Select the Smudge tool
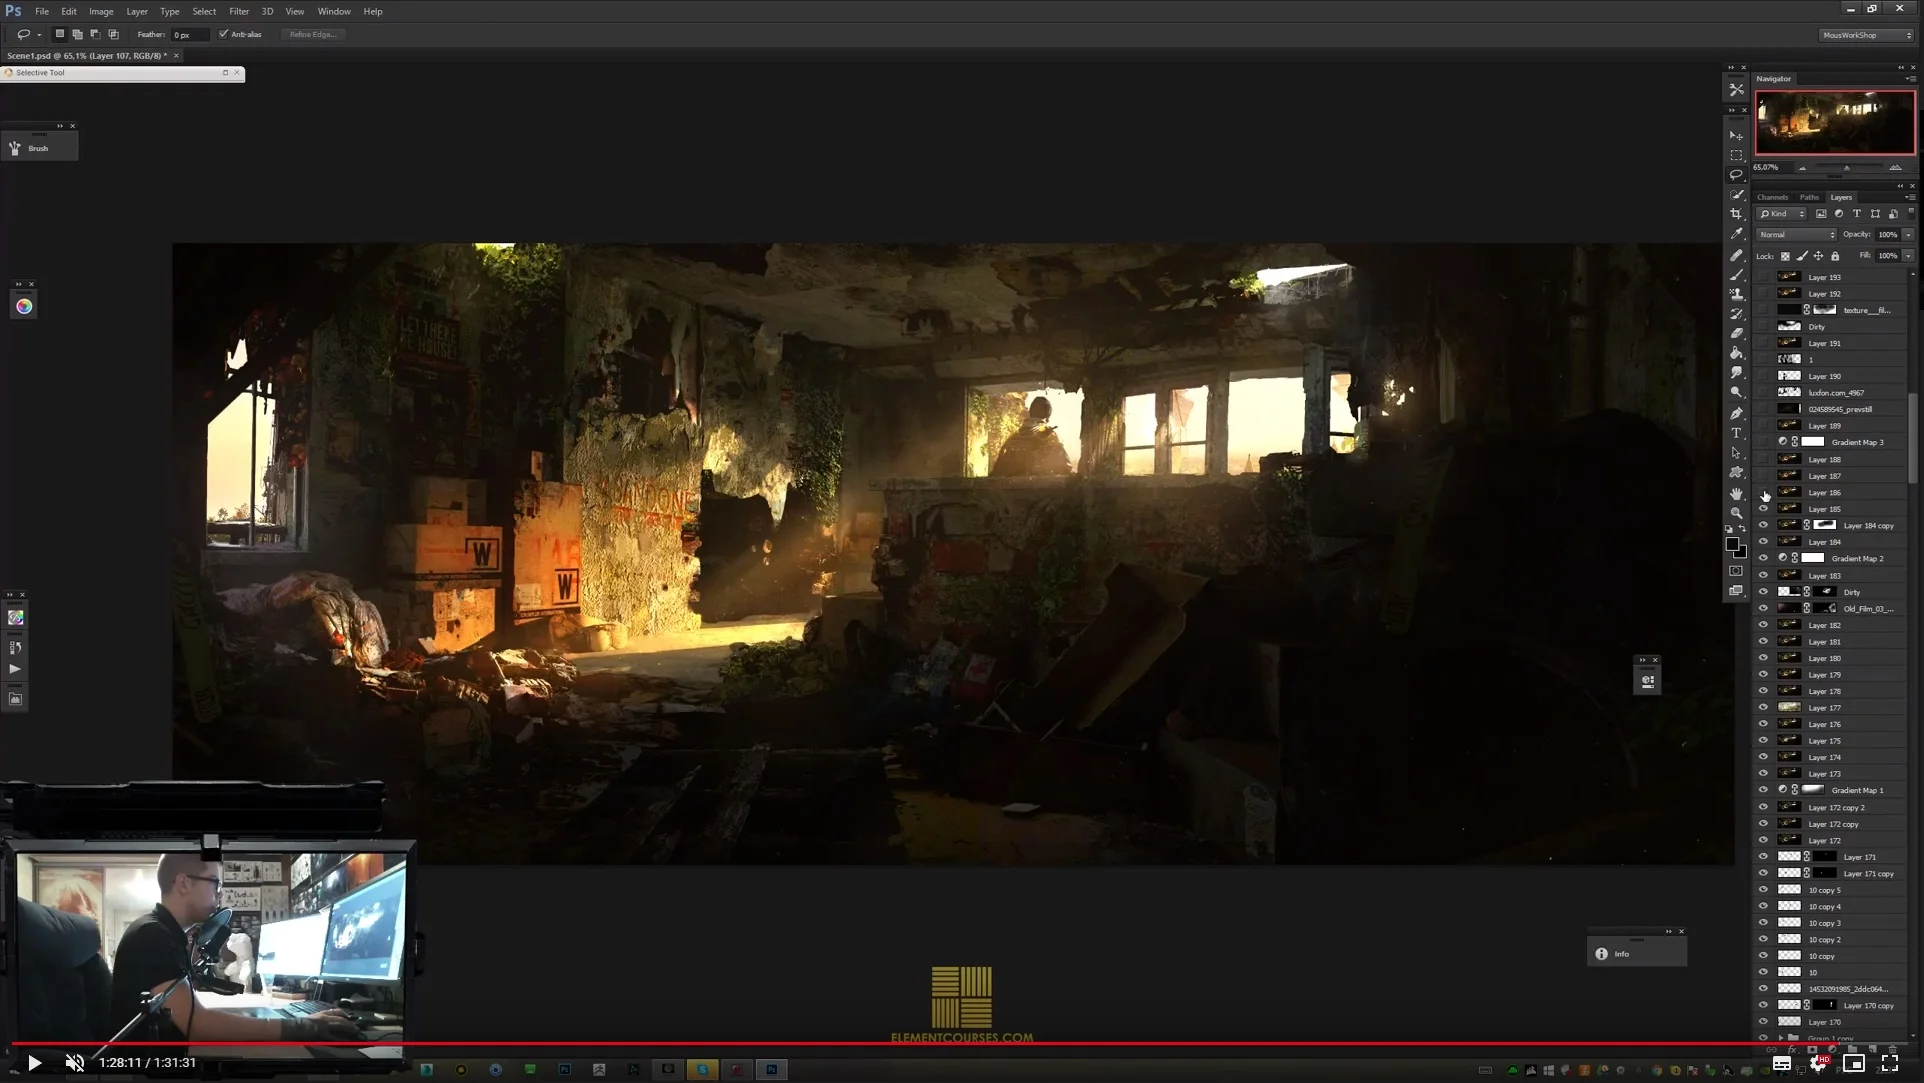This screenshot has height=1083, width=1924. pyautogui.click(x=1736, y=373)
